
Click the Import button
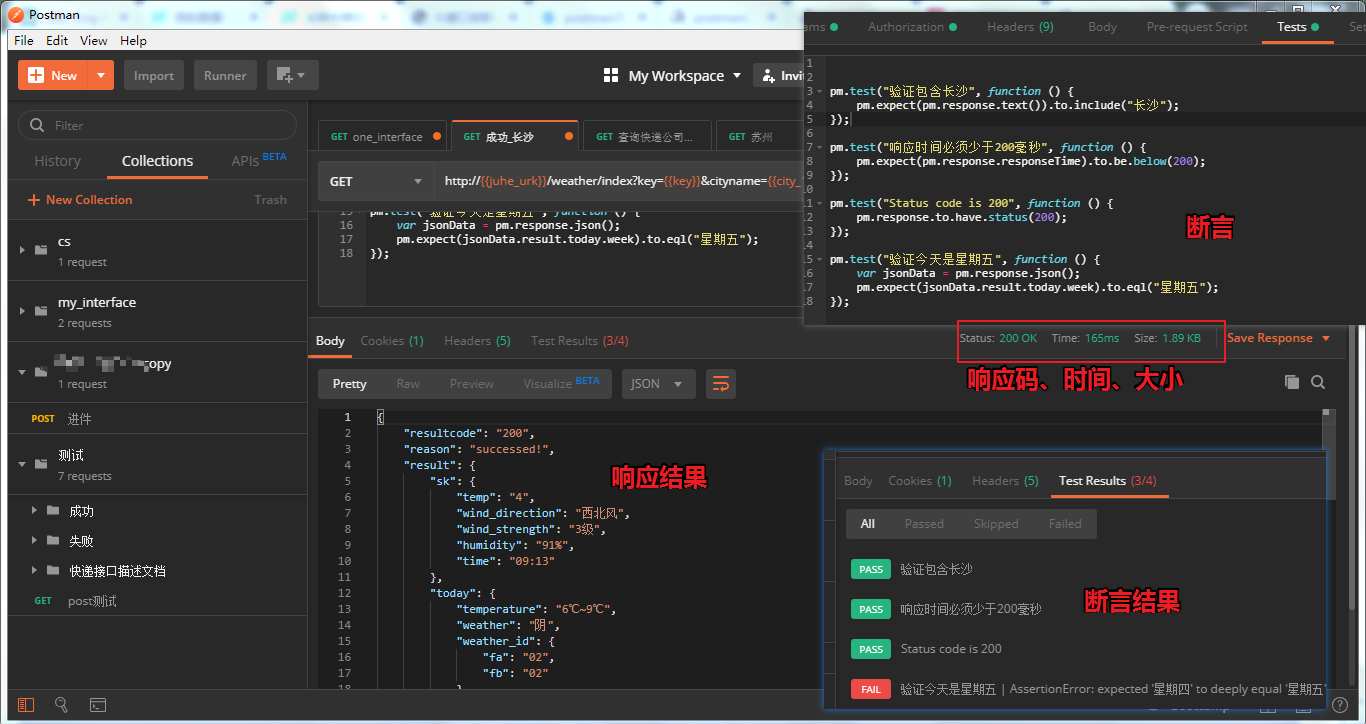point(154,75)
